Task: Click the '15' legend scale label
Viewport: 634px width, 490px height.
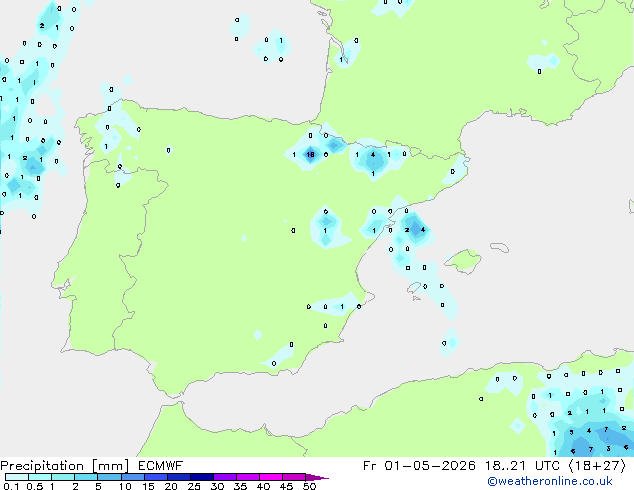Action: pos(148,486)
